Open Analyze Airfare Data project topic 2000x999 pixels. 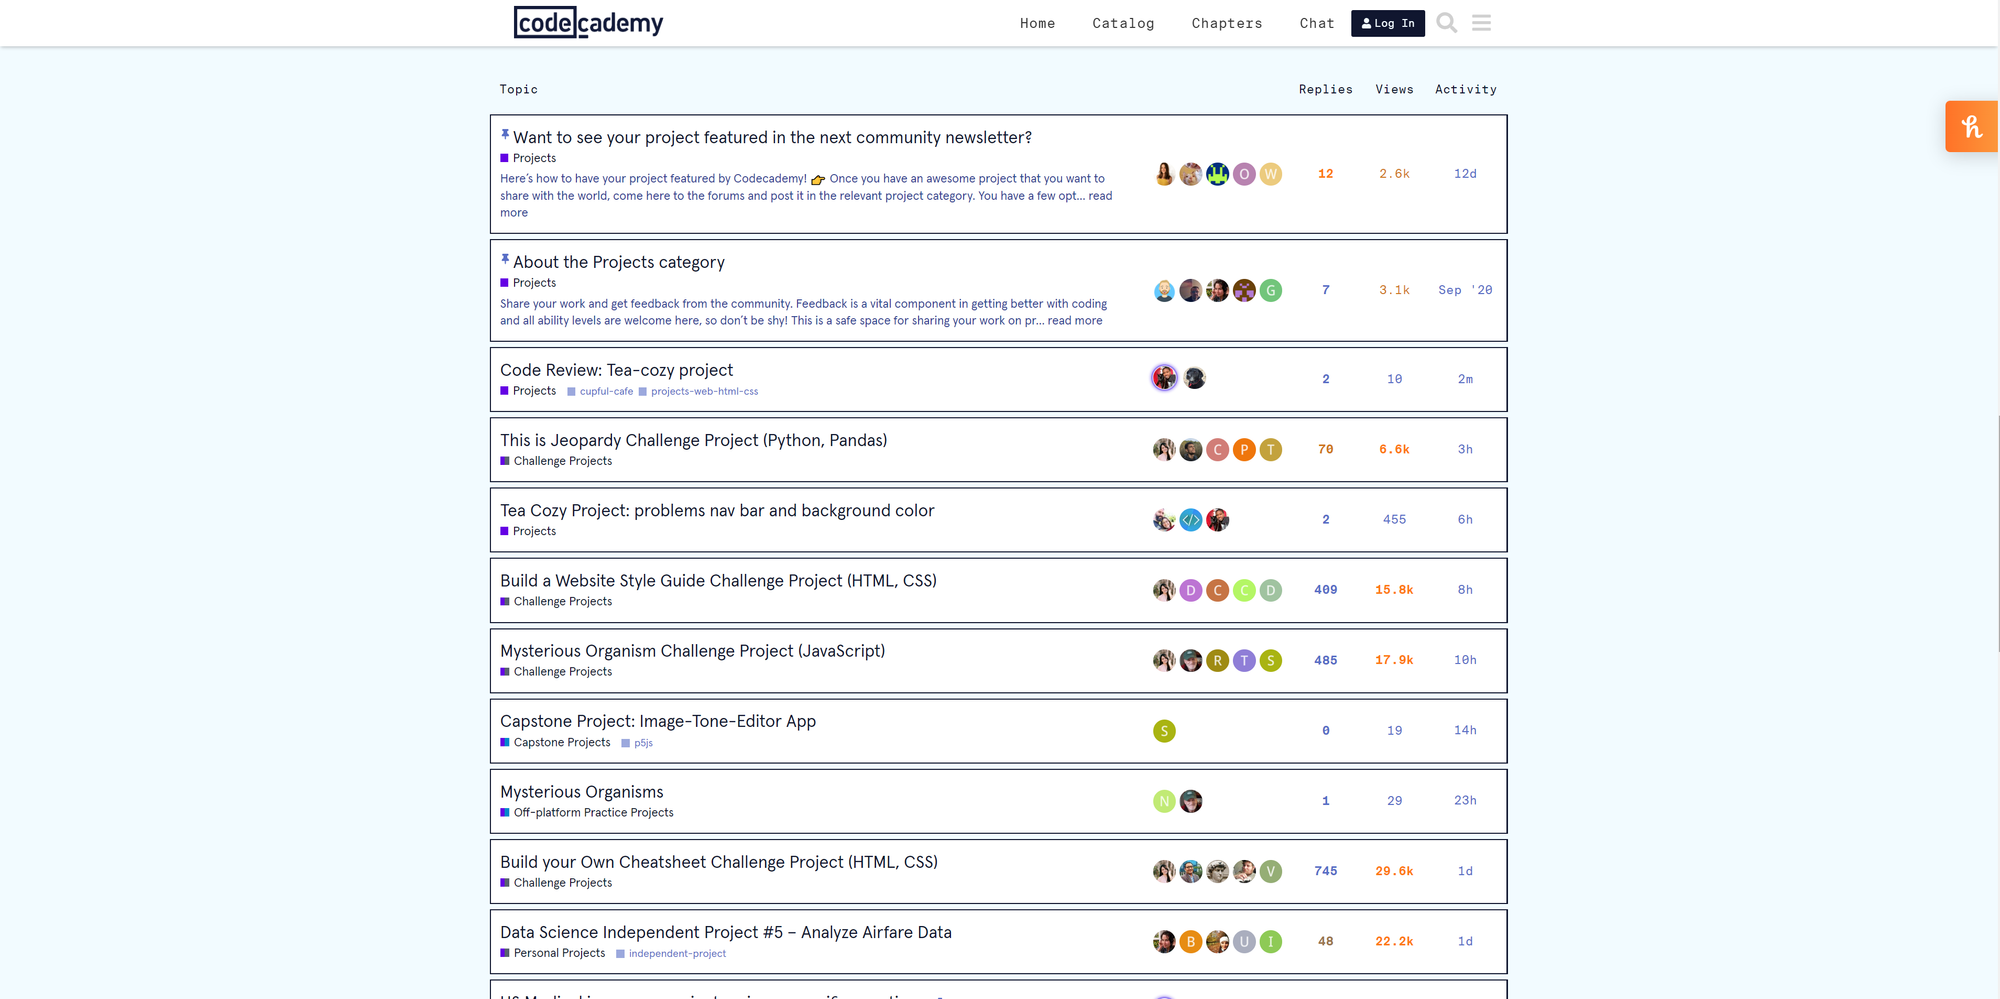click(x=726, y=932)
